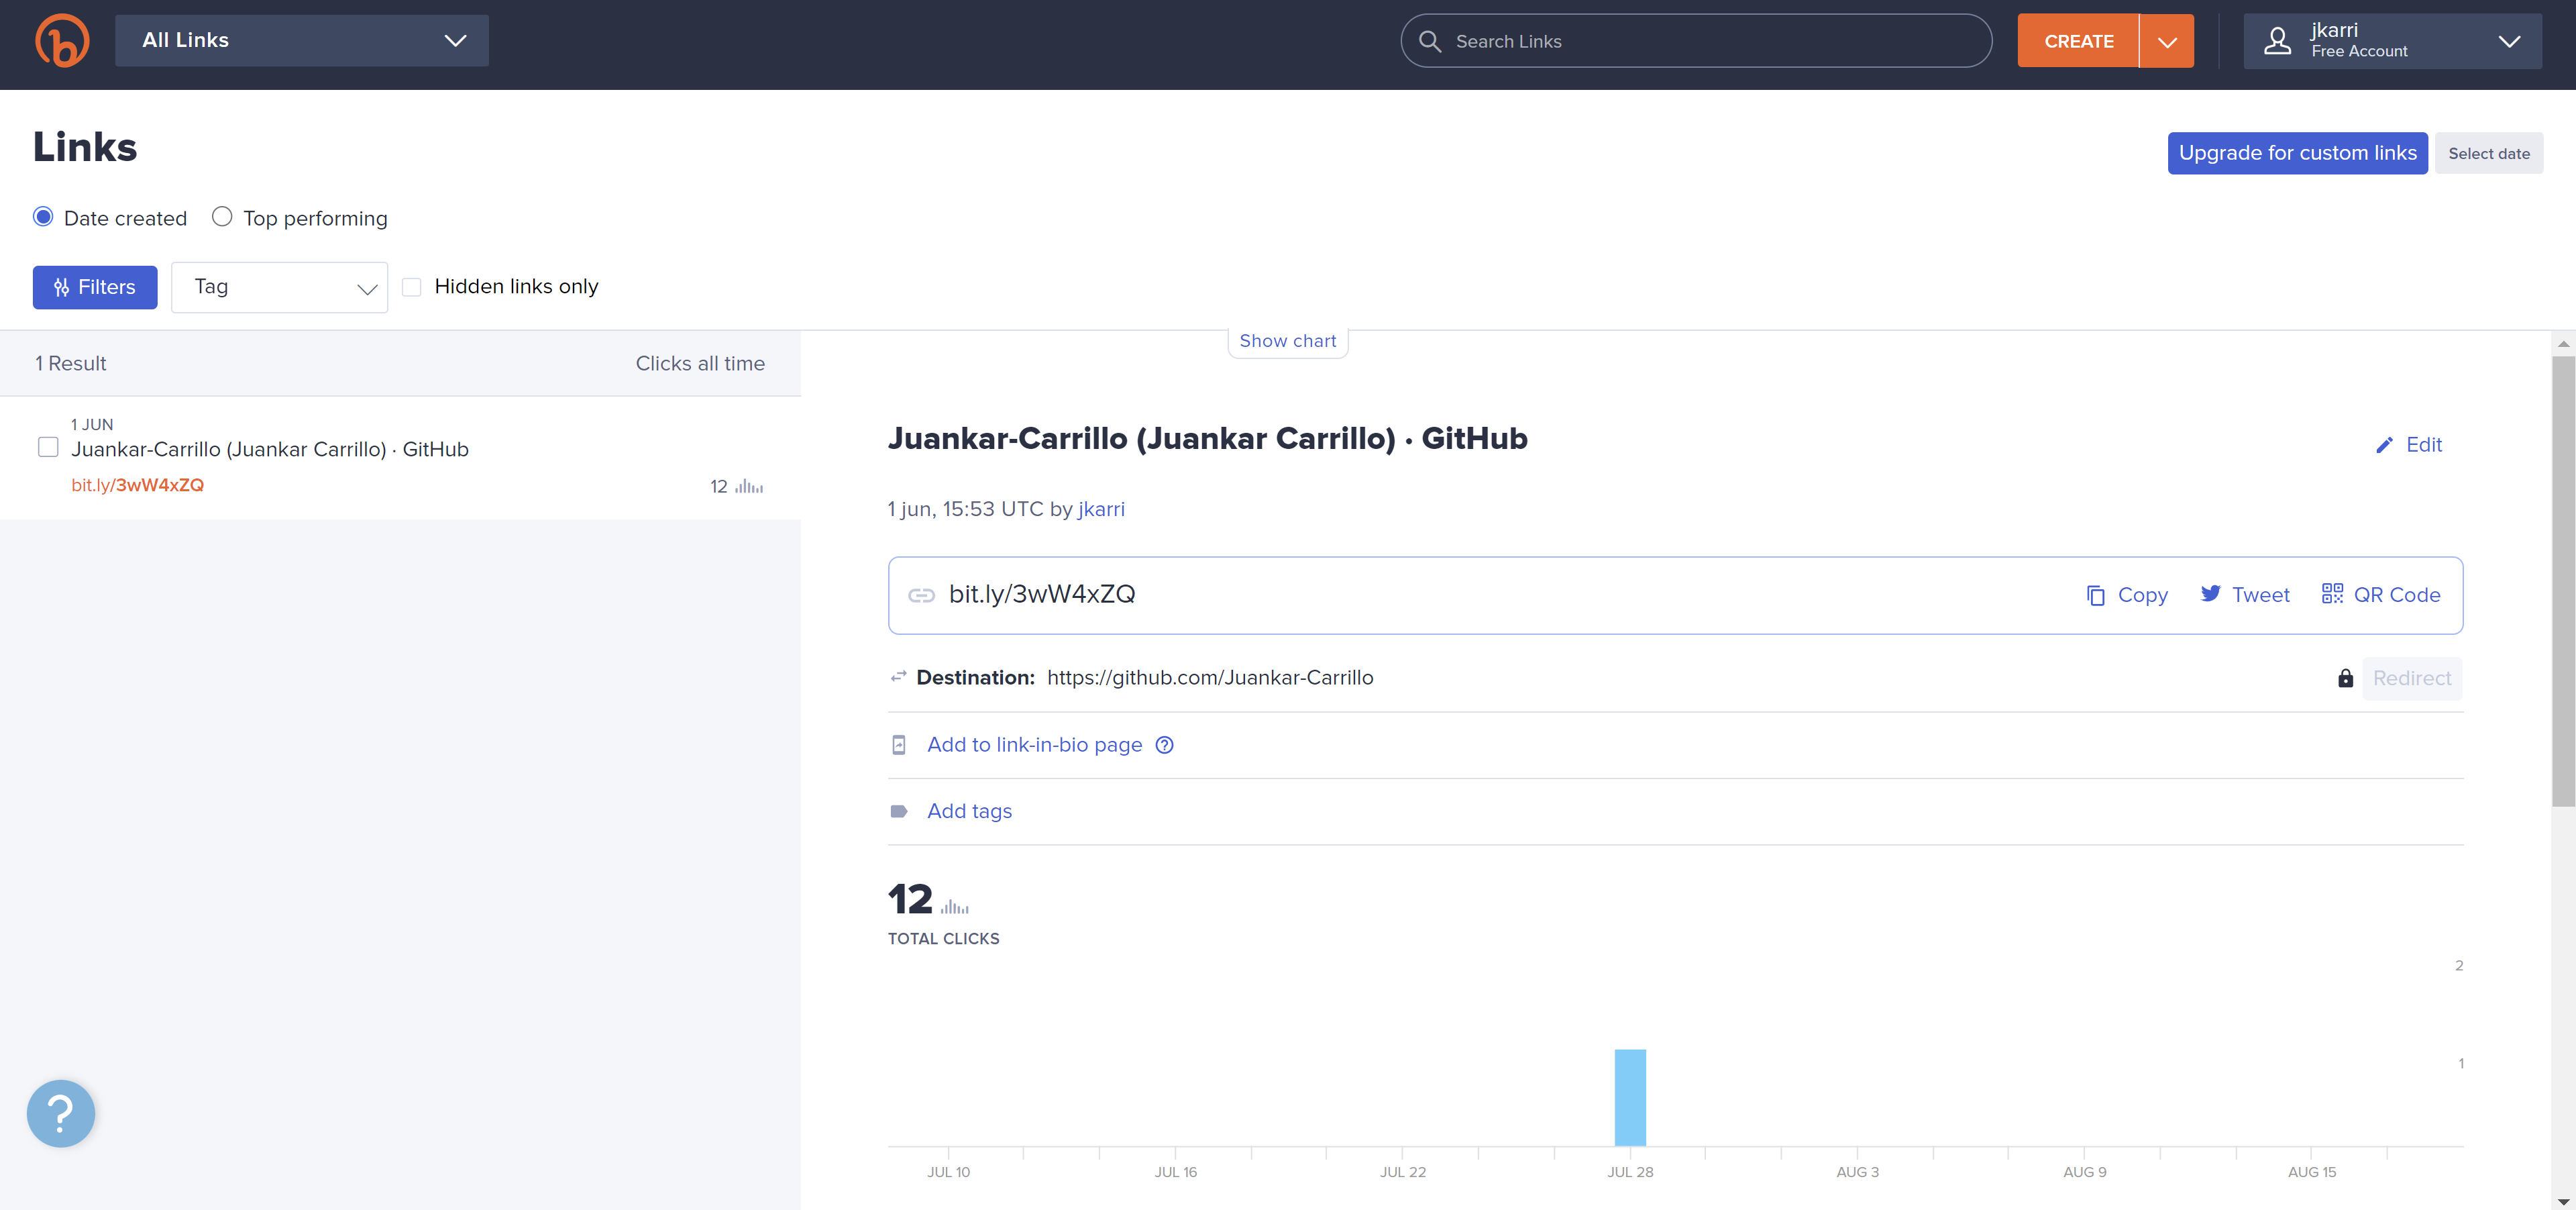Click the scrollbar down arrow
This screenshot has height=1210, width=2576.
click(x=2563, y=1201)
